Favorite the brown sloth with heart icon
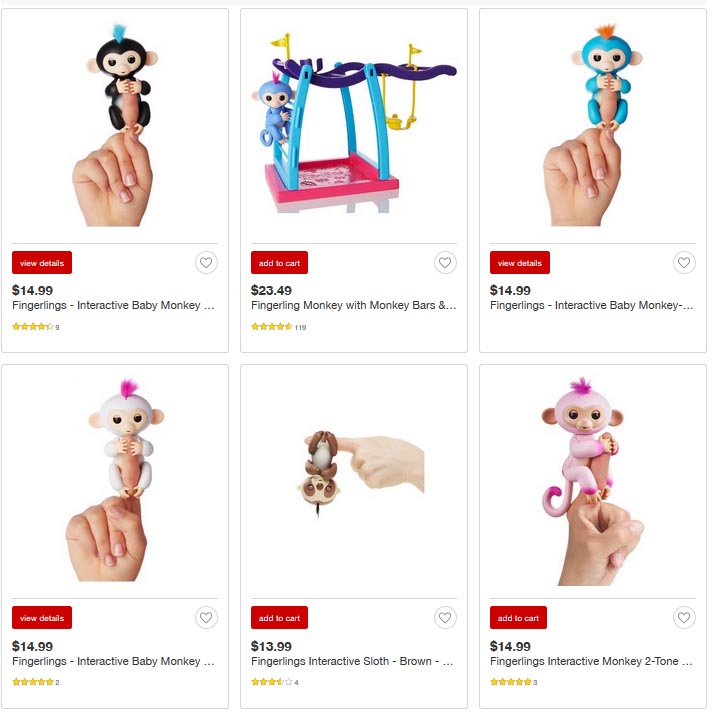Screen dimensions: 717x712 445,618
